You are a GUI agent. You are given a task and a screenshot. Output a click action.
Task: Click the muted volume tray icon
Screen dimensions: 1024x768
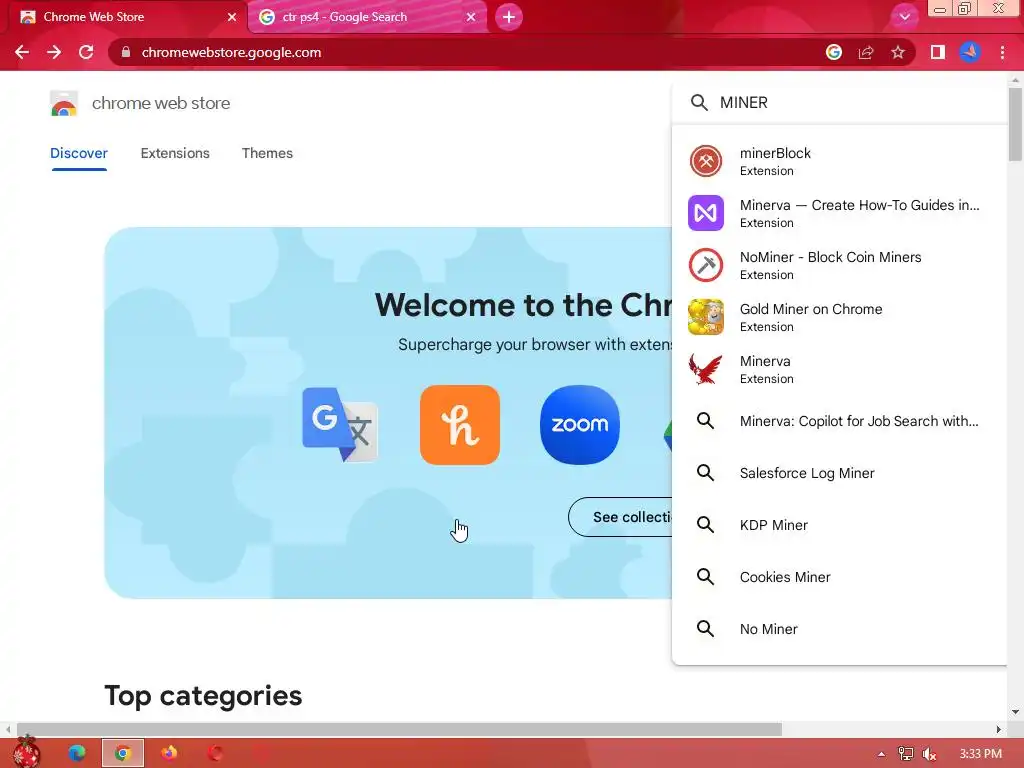929,754
